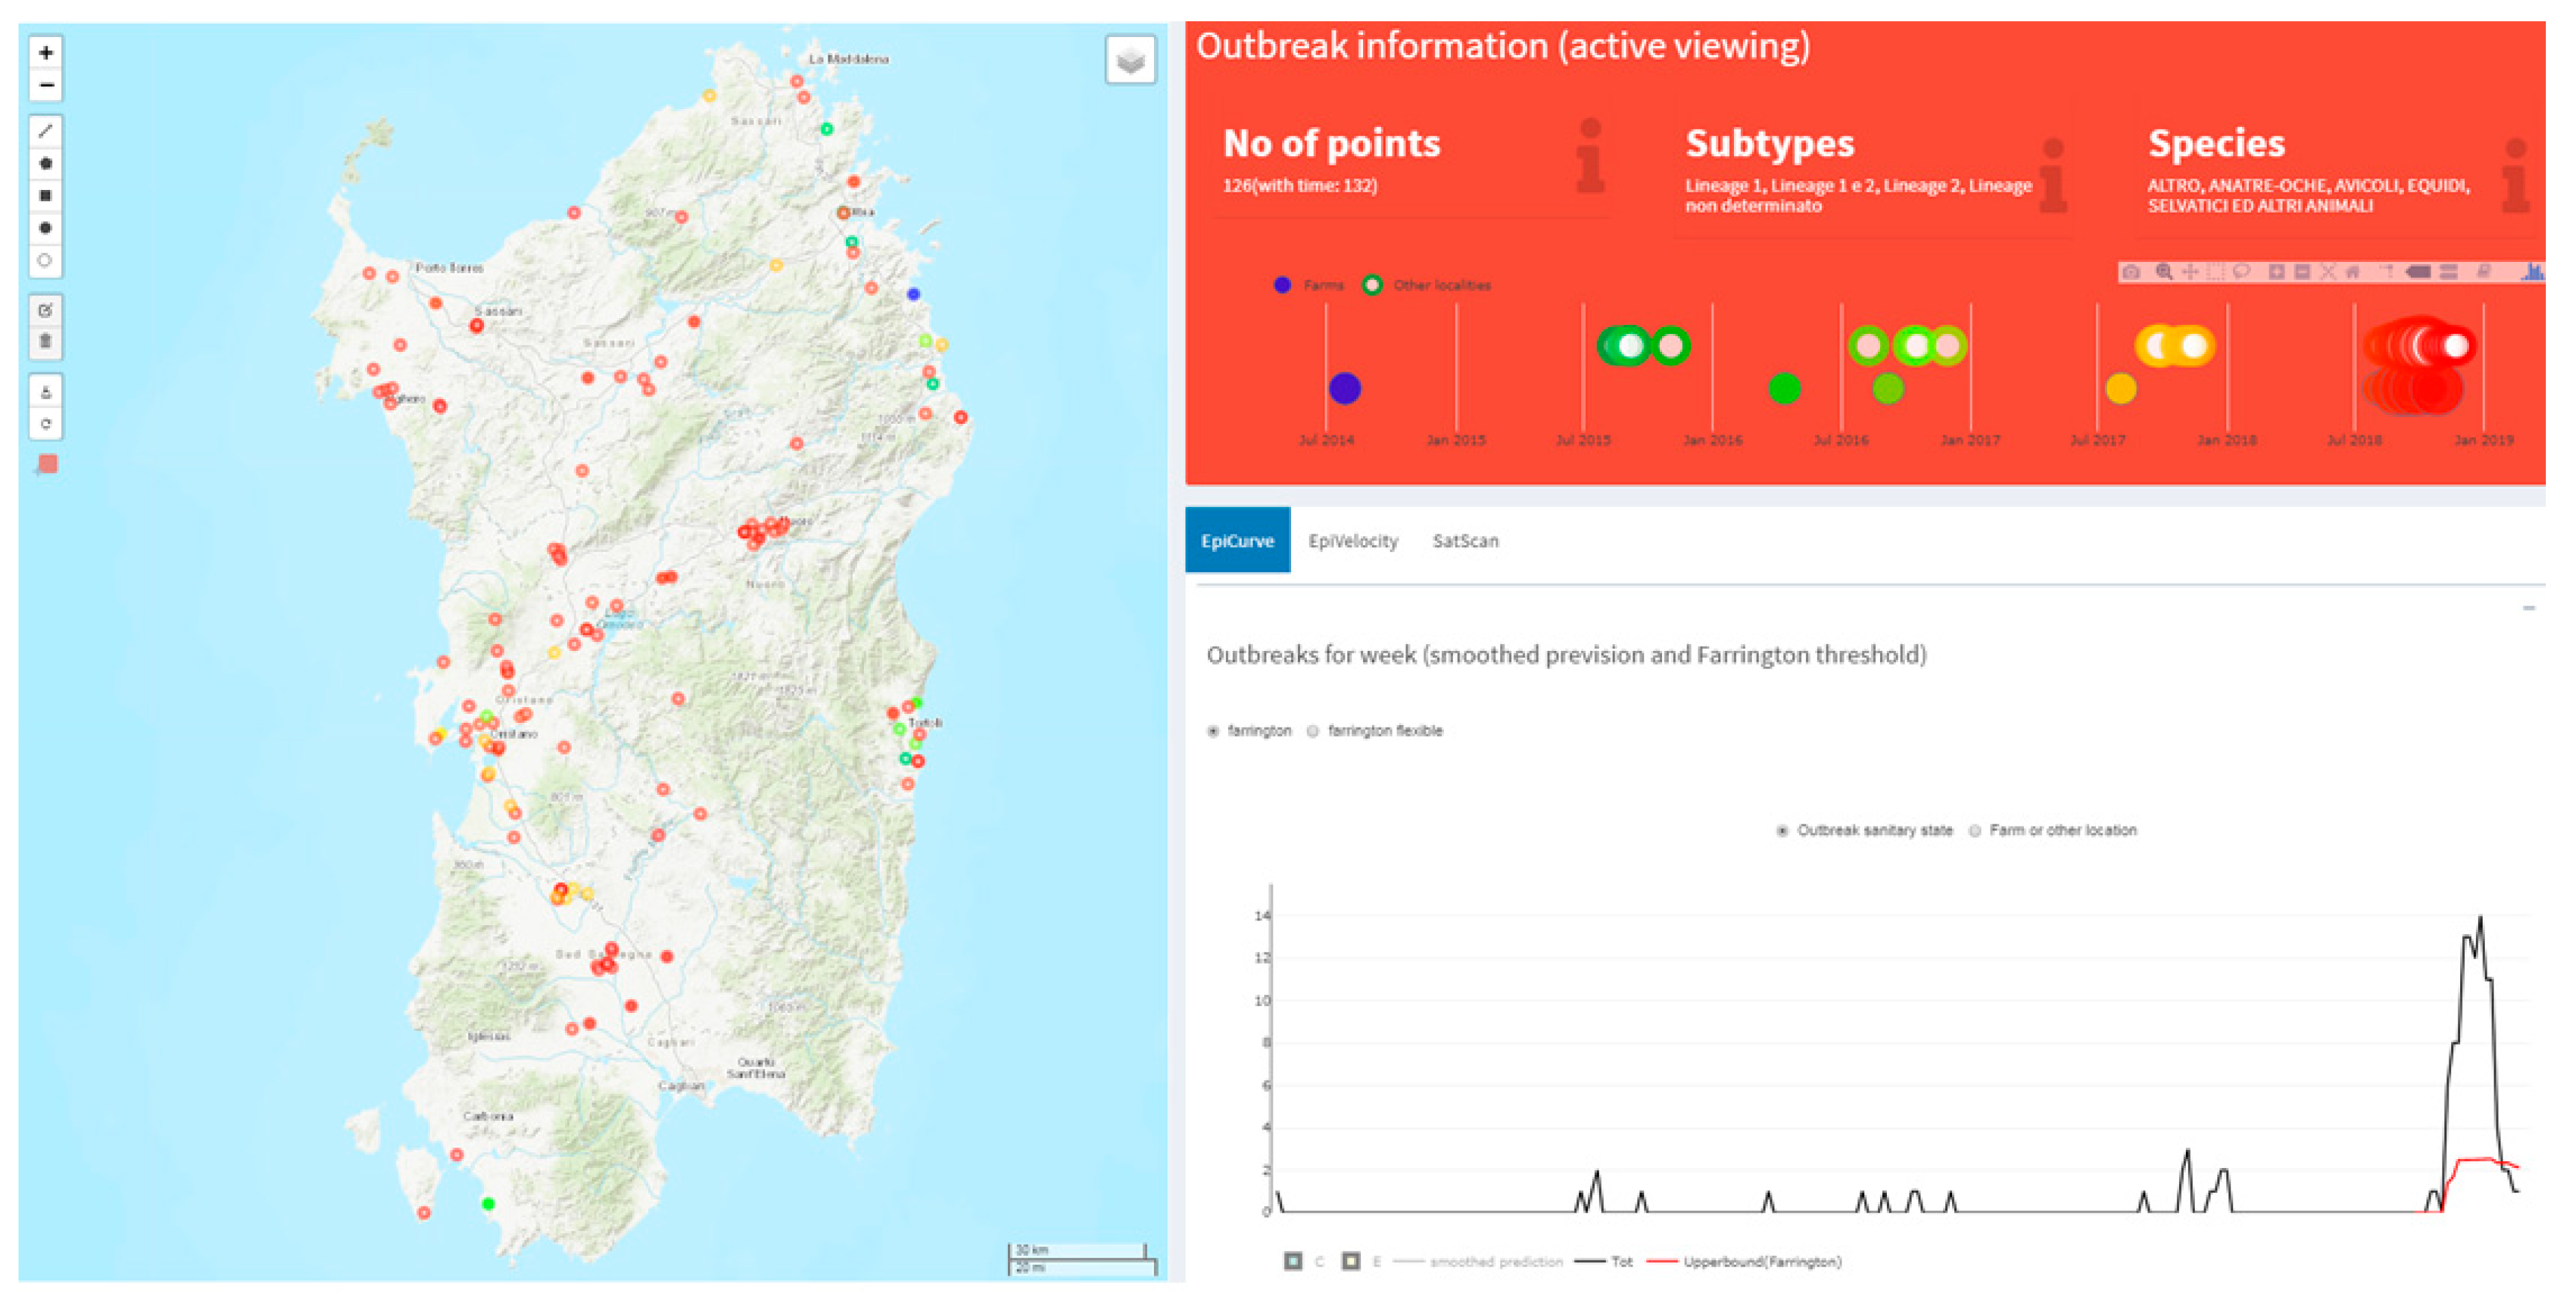The width and height of the screenshot is (2576, 1312).
Task: Click the plot reset axes home icon
Action: [2353, 272]
